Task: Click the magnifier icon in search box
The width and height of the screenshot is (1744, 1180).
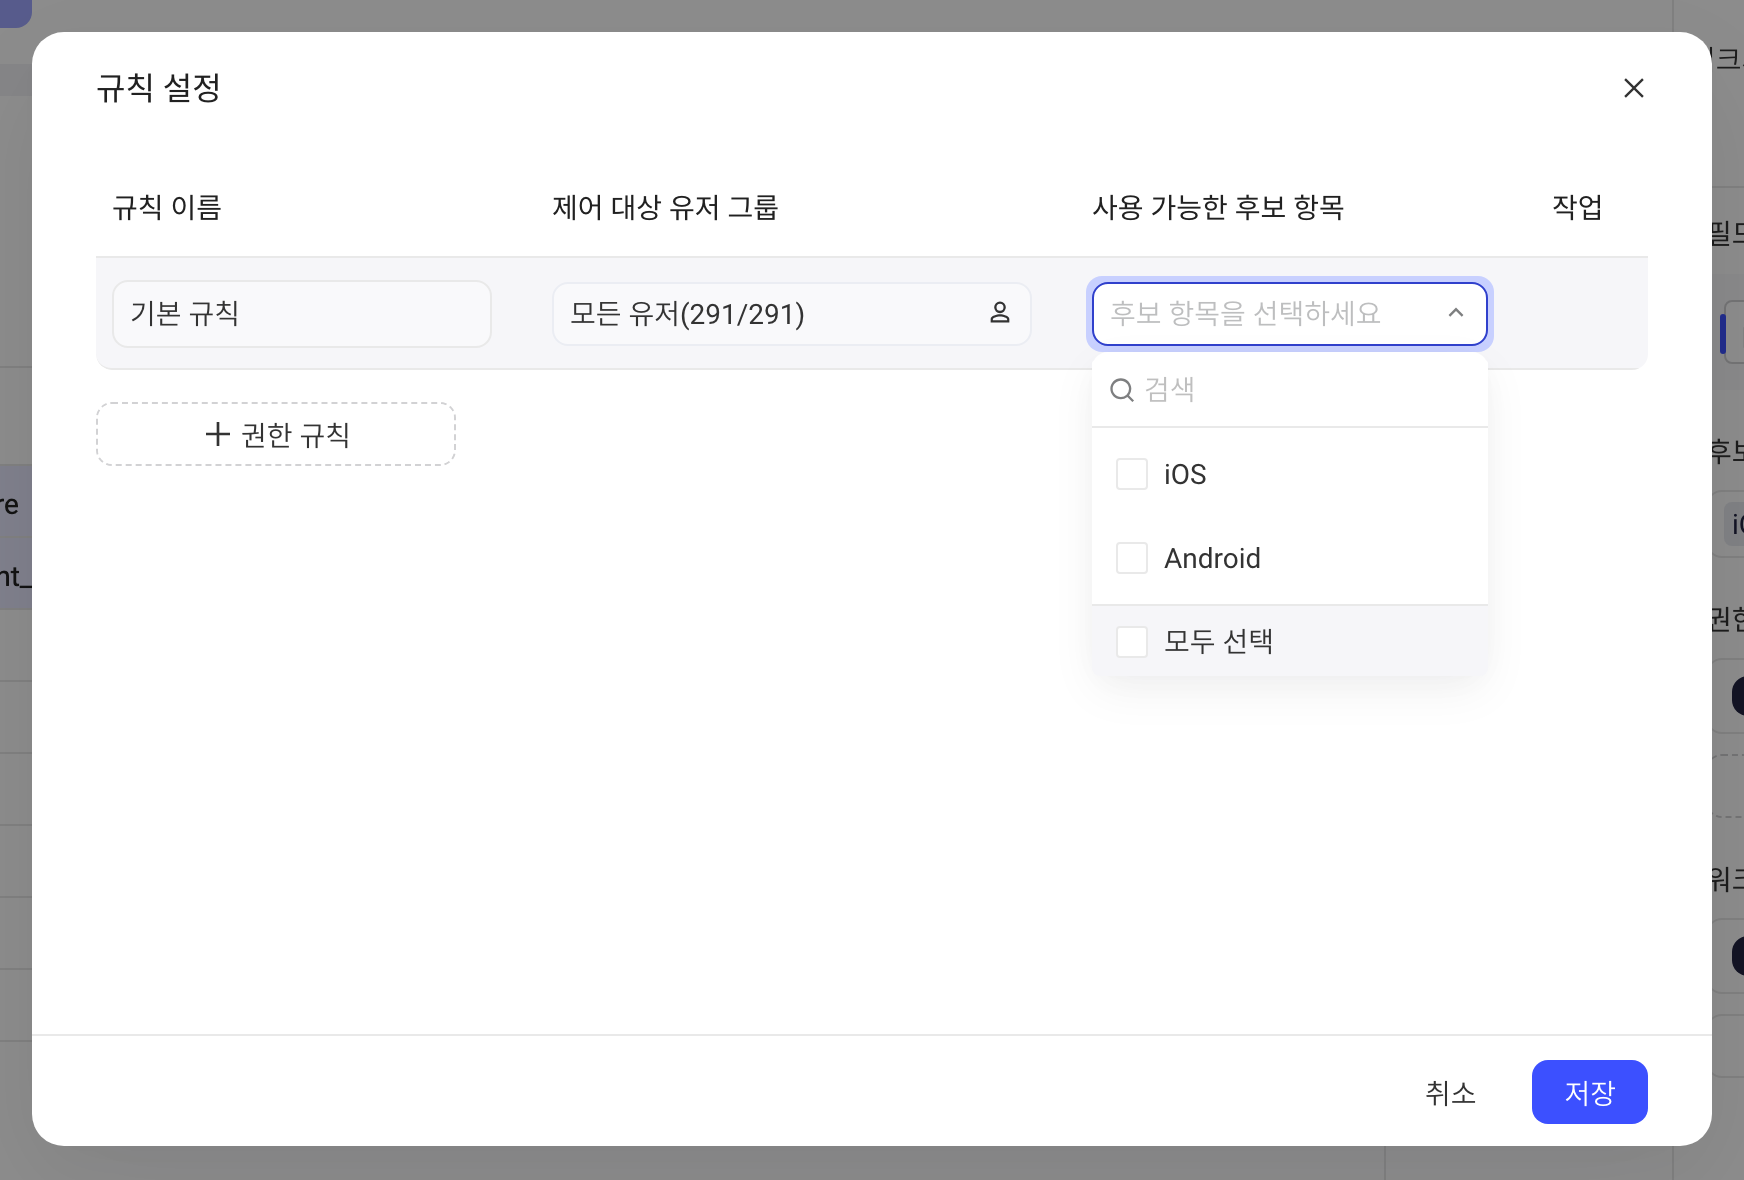Action: (x=1122, y=390)
